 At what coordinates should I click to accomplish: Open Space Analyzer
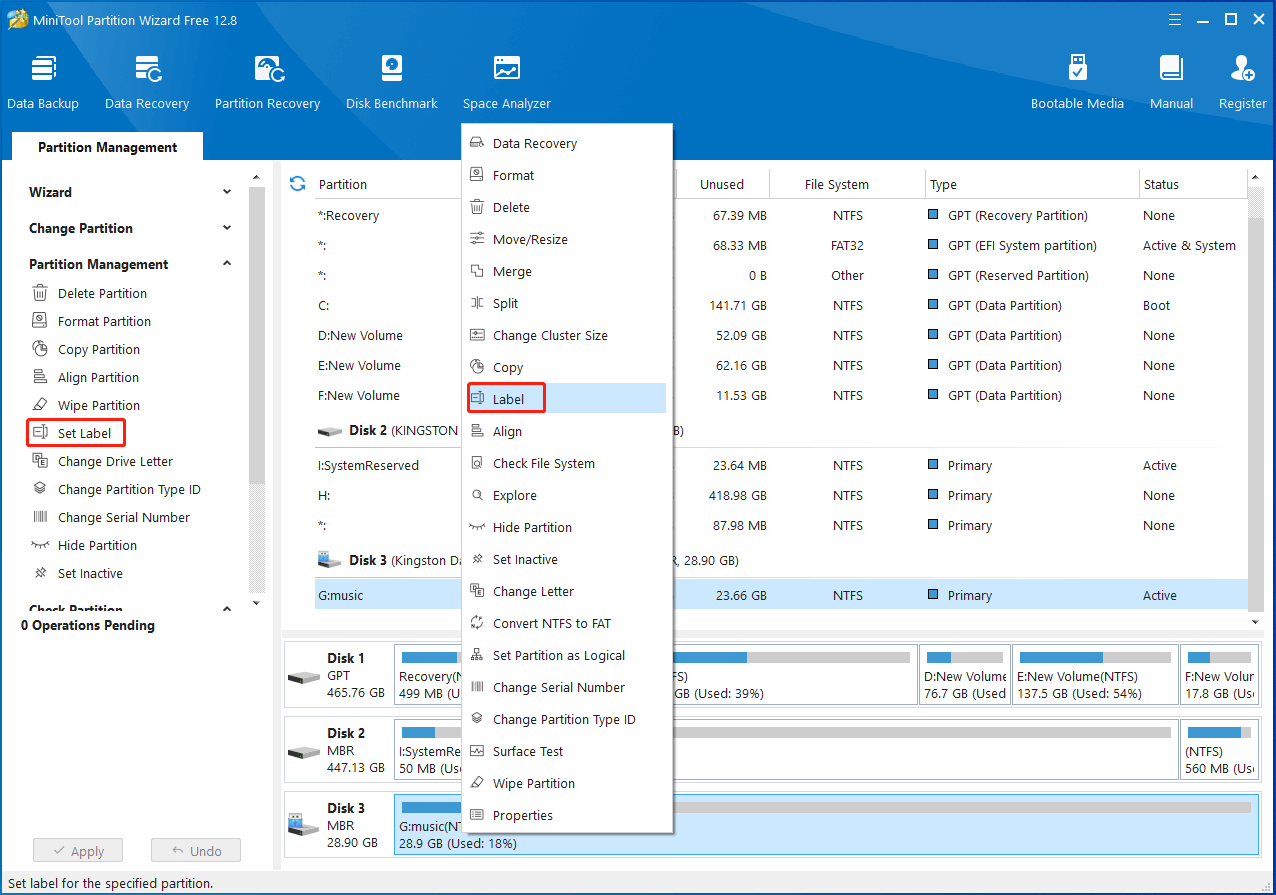[507, 82]
